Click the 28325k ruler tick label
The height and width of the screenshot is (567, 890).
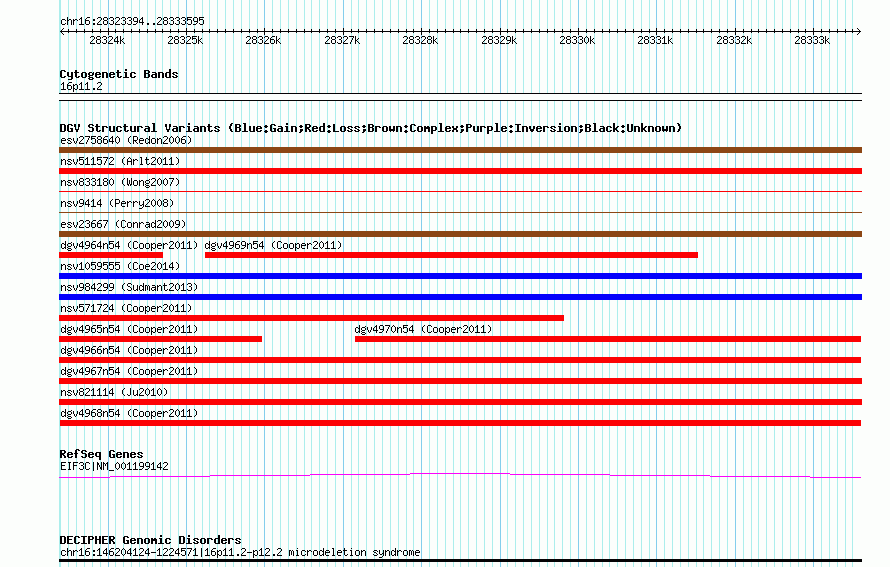click(185, 40)
